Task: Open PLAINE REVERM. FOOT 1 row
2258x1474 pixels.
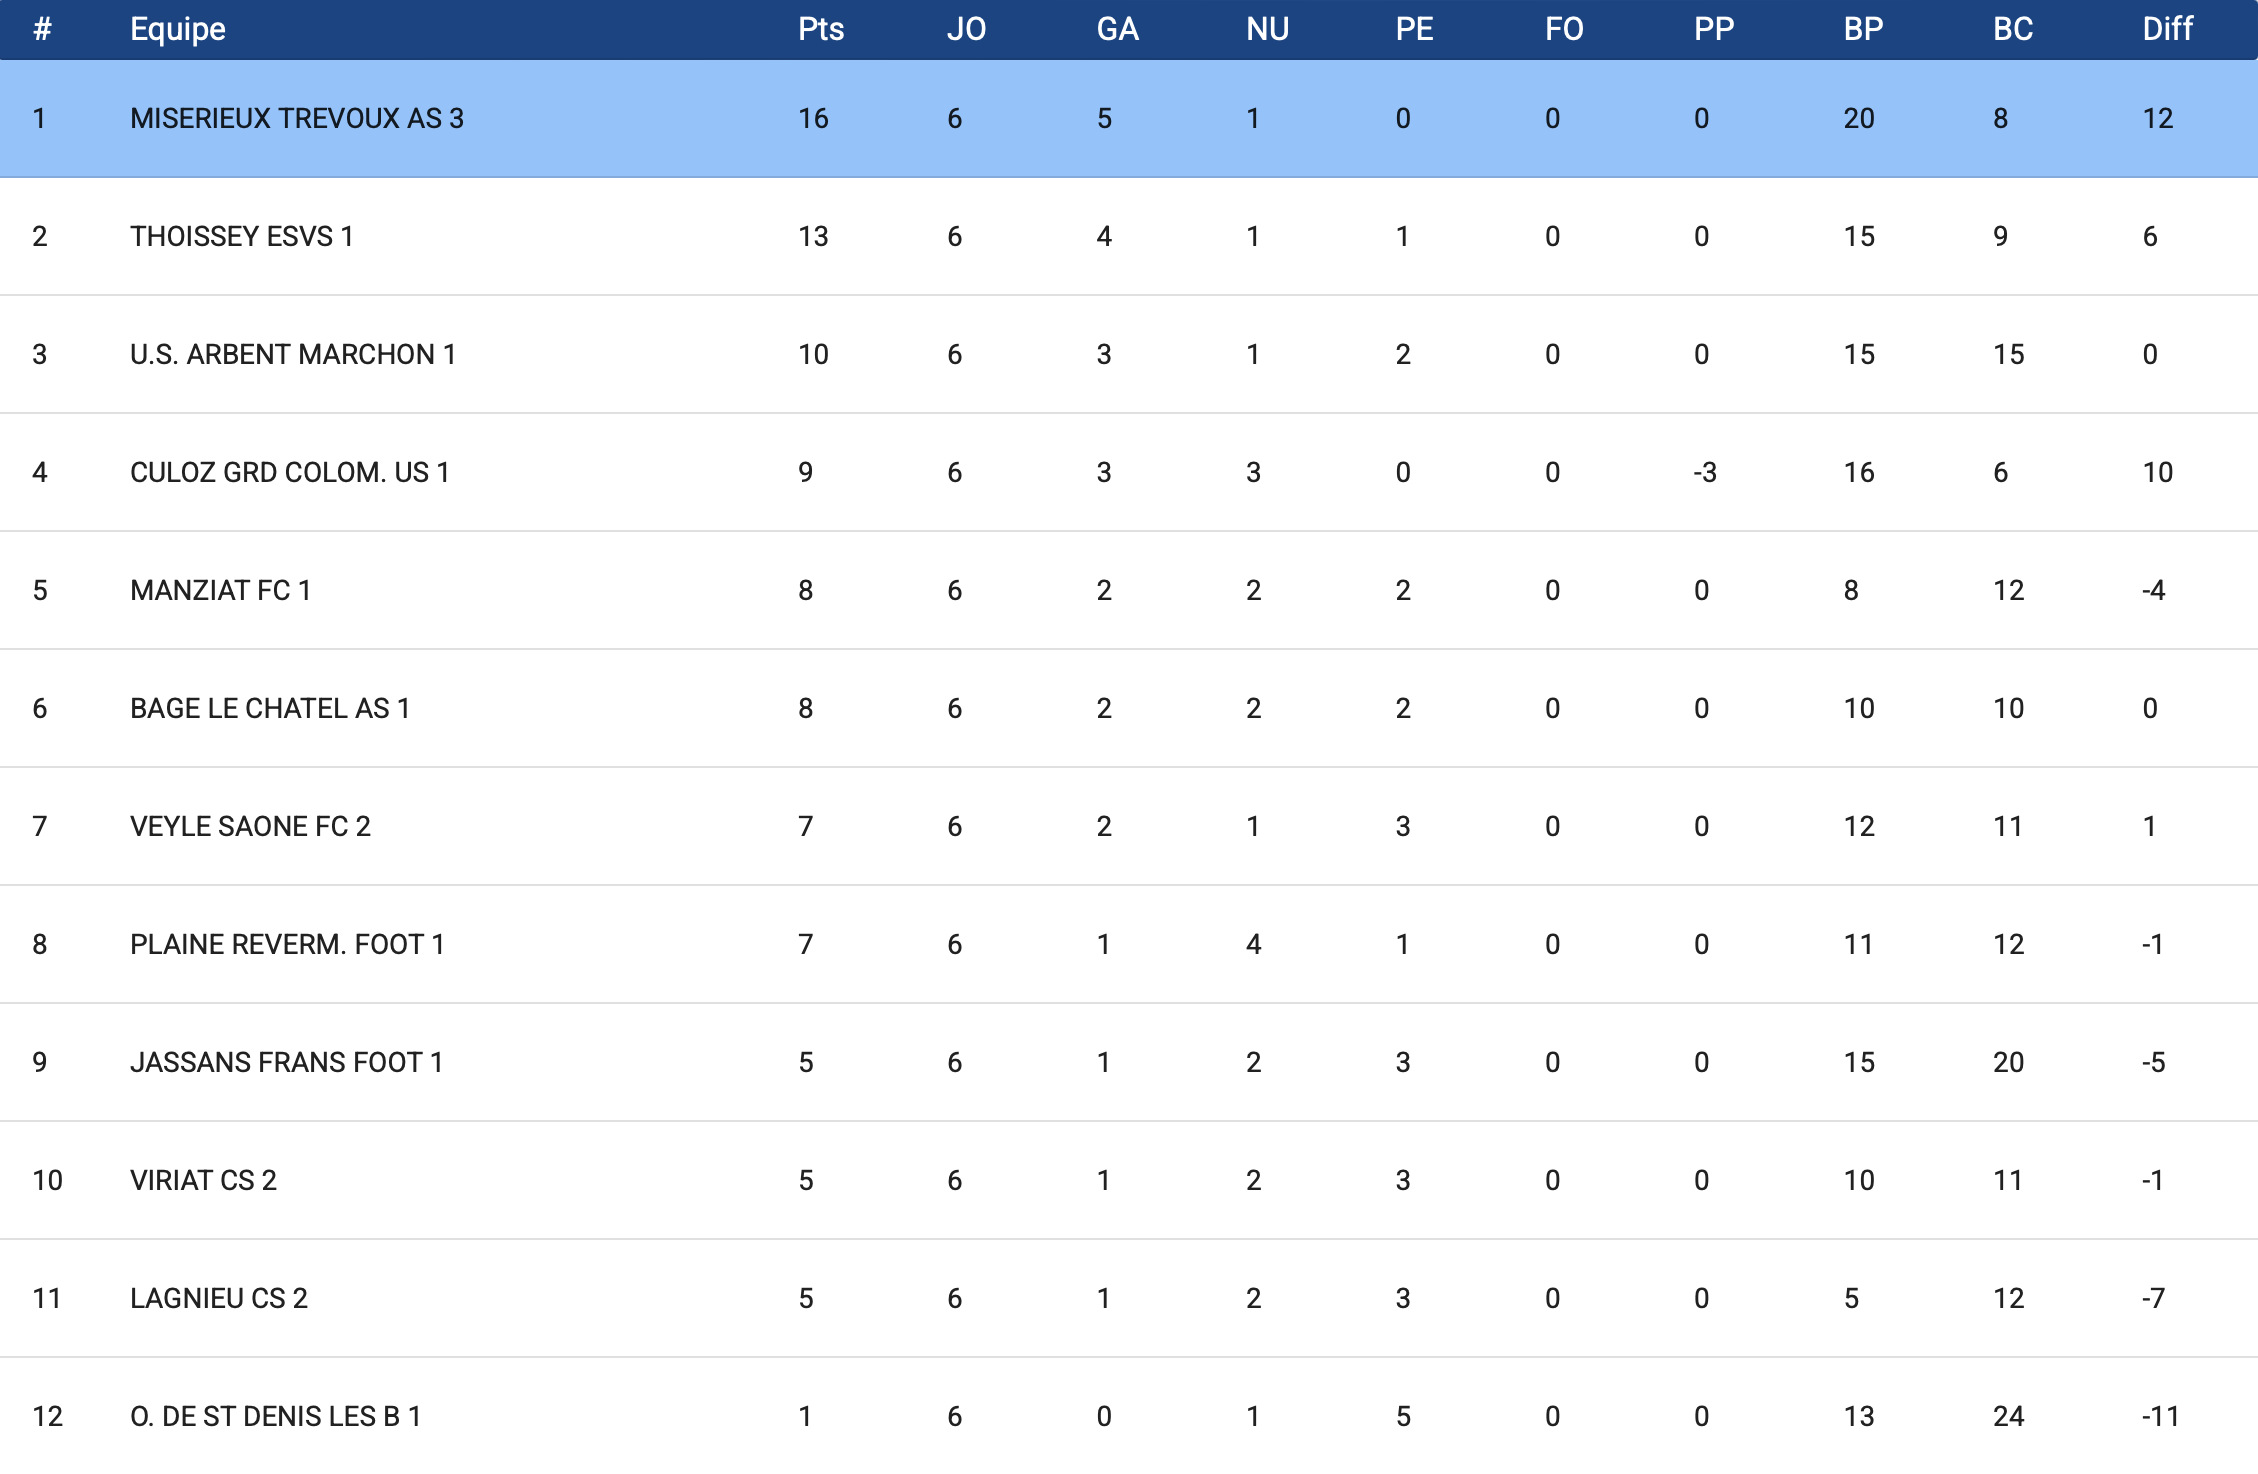Action: [x=287, y=944]
